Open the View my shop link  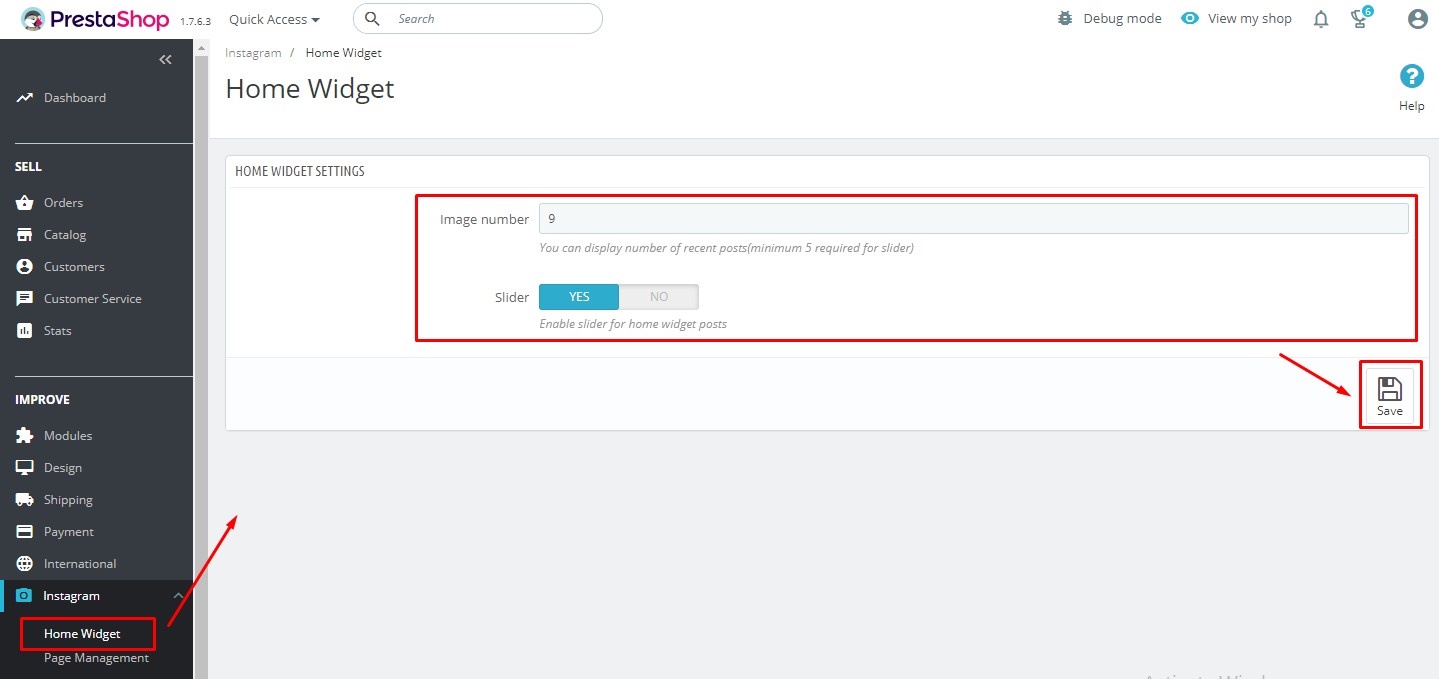(x=1237, y=19)
